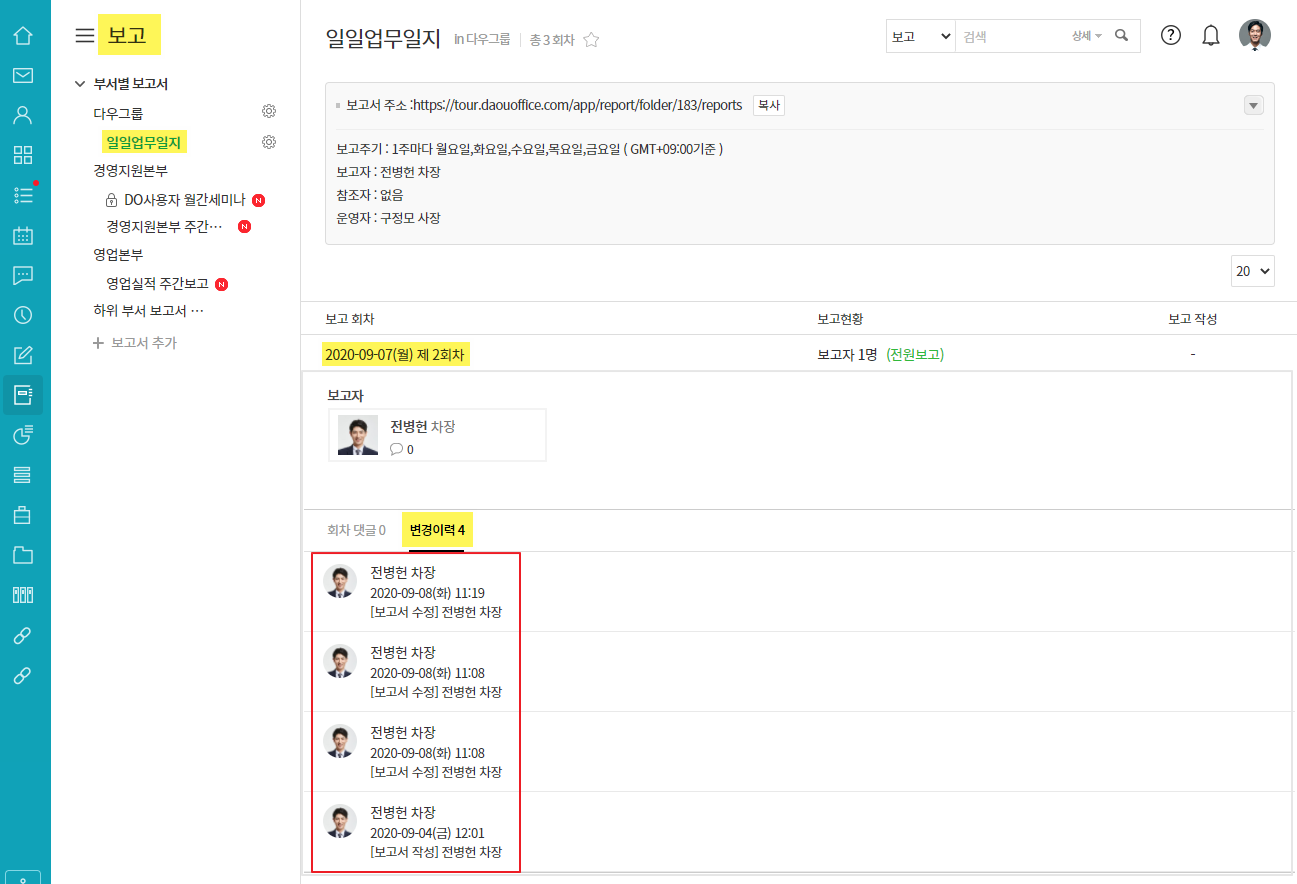Select the 변경이력 tab
The width and height of the screenshot is (1297, 884).
point(437,530)
